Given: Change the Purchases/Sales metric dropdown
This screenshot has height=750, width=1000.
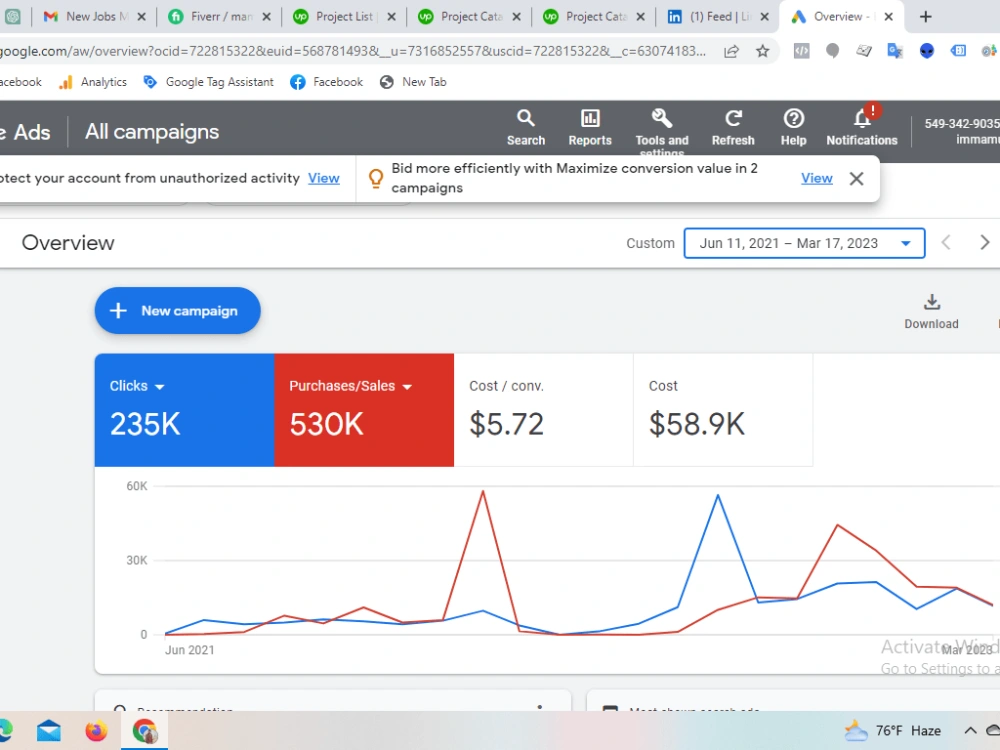Looking at the screenshot, I should pyautogui.click(x=350, y=386).
